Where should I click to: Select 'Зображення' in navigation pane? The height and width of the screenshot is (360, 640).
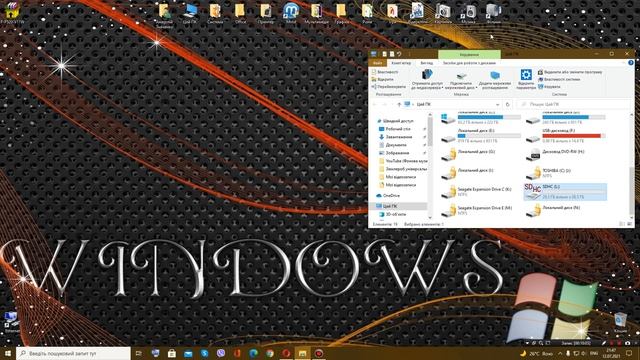pyautogui.click(x=394, y=153)
